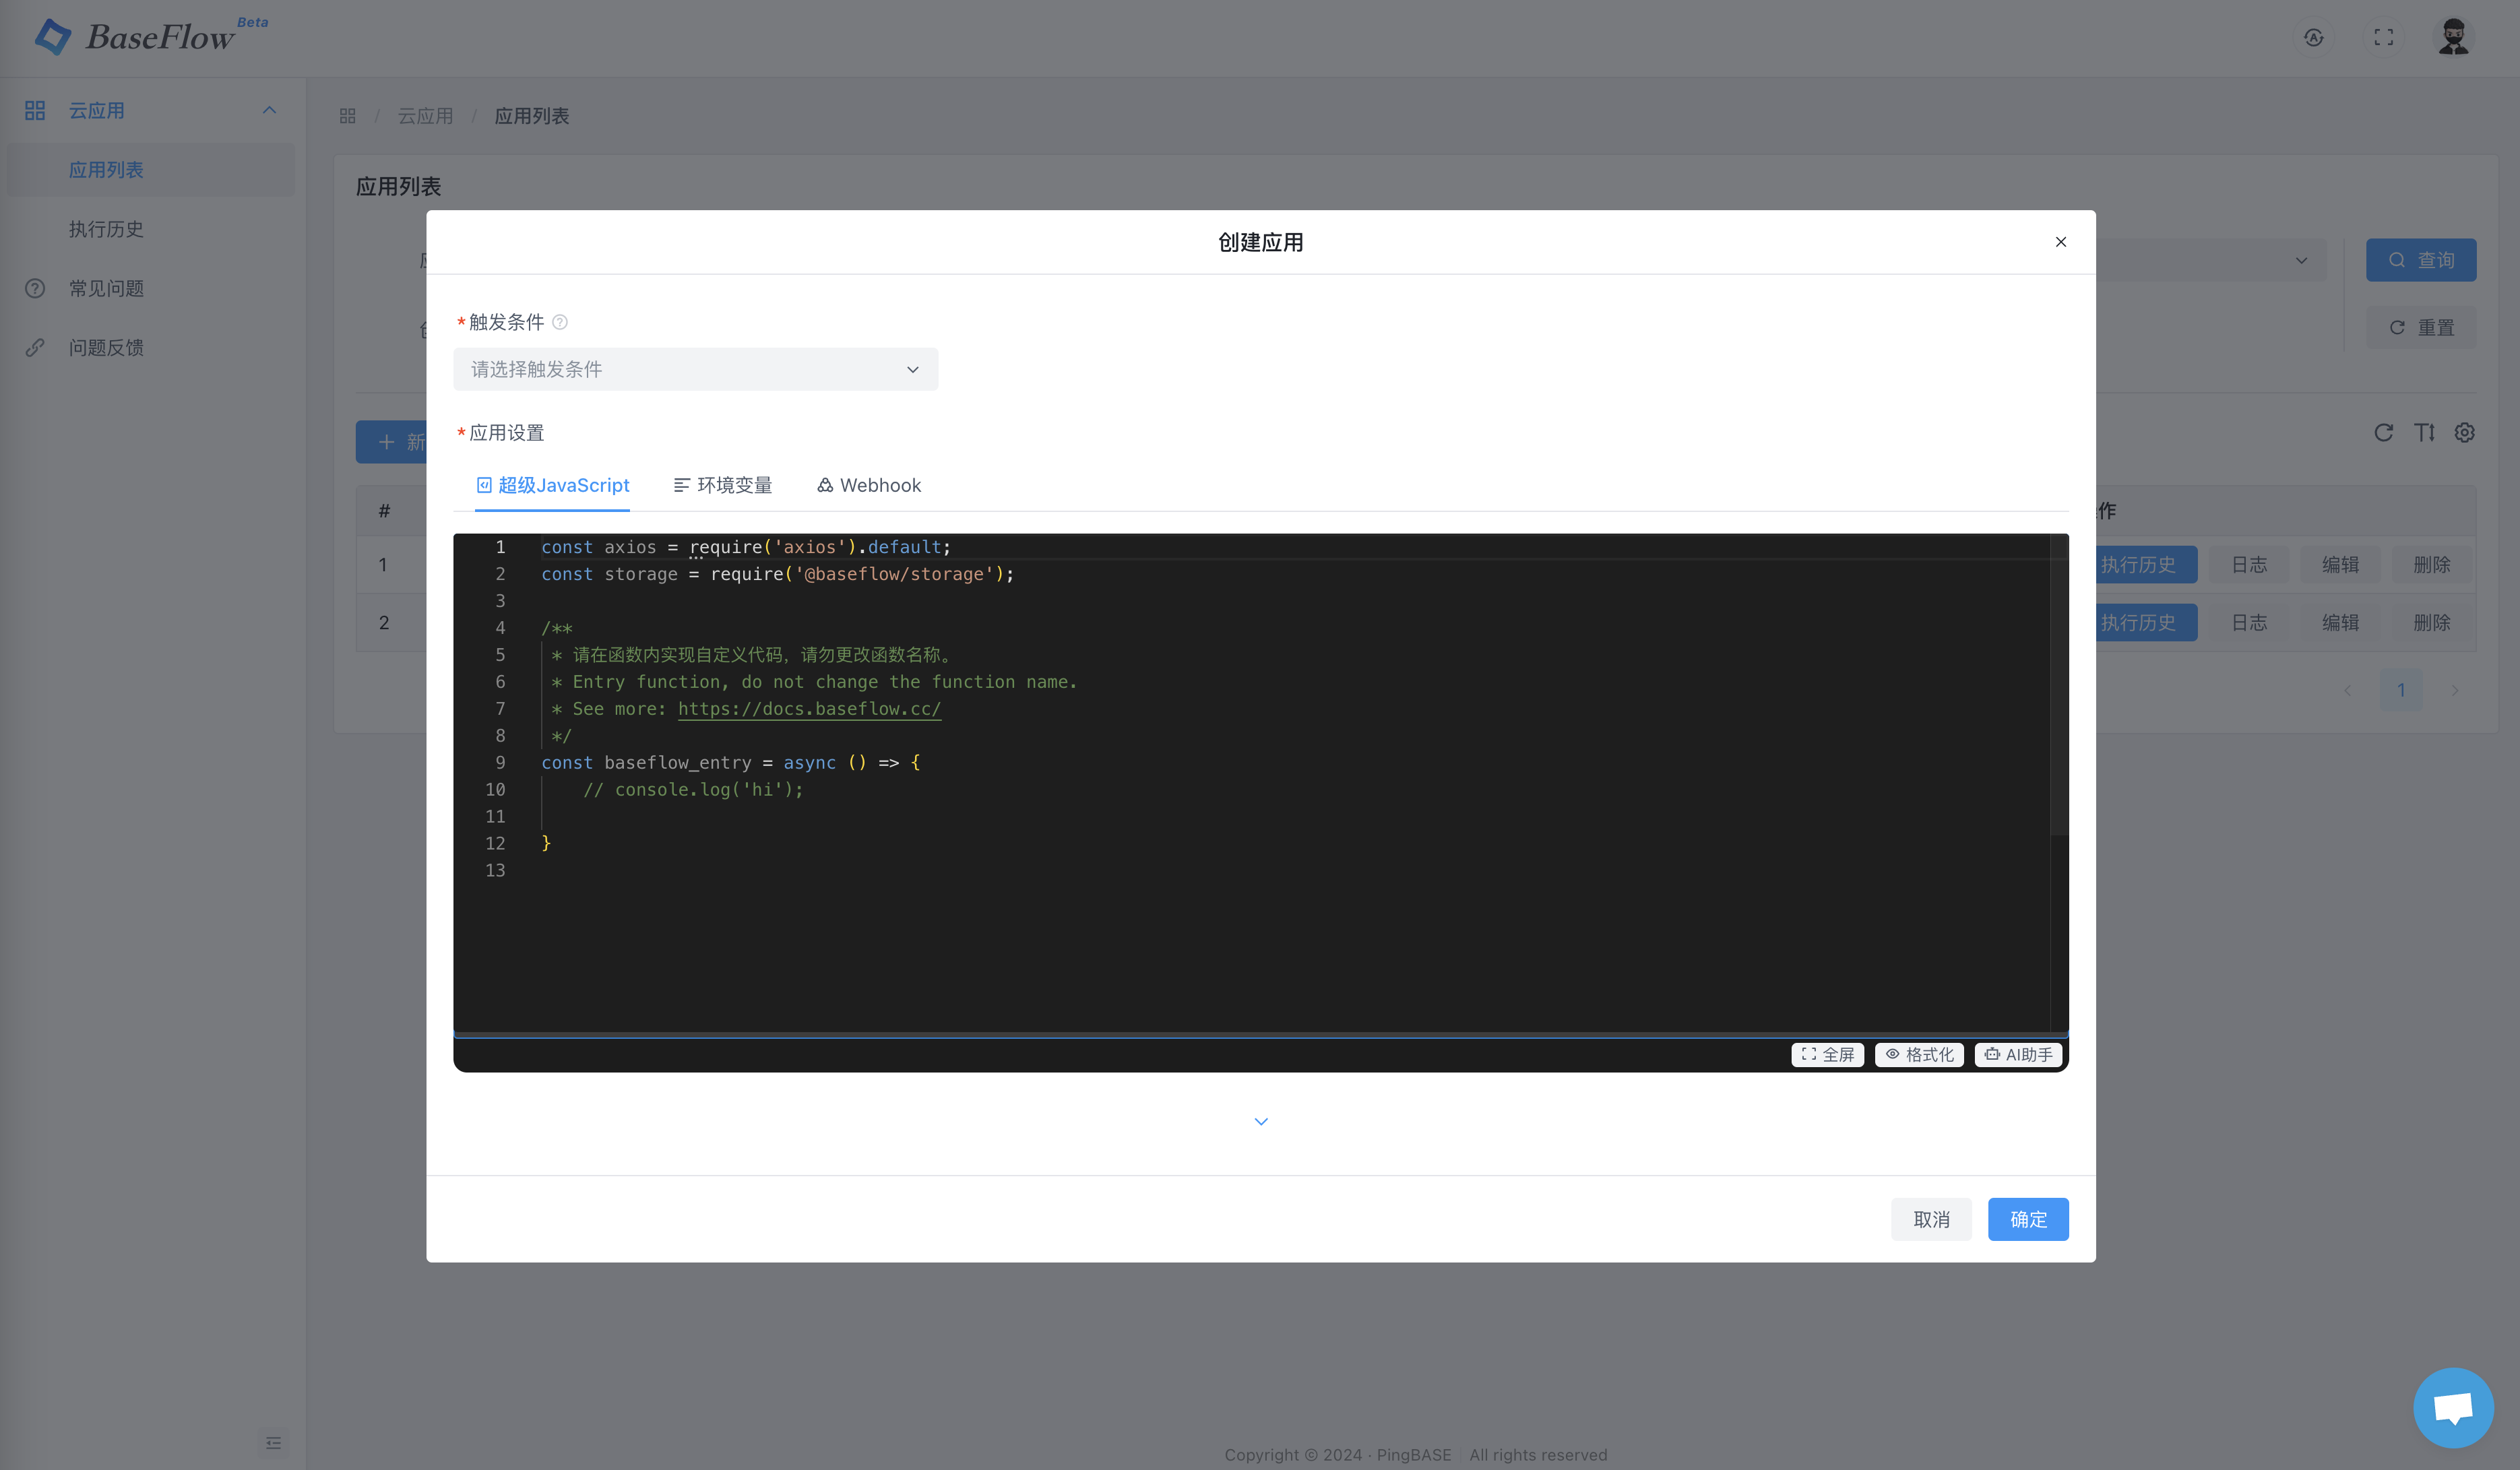
Task: Click 格式化 editor button
Action: (x=1920, y=1055)
